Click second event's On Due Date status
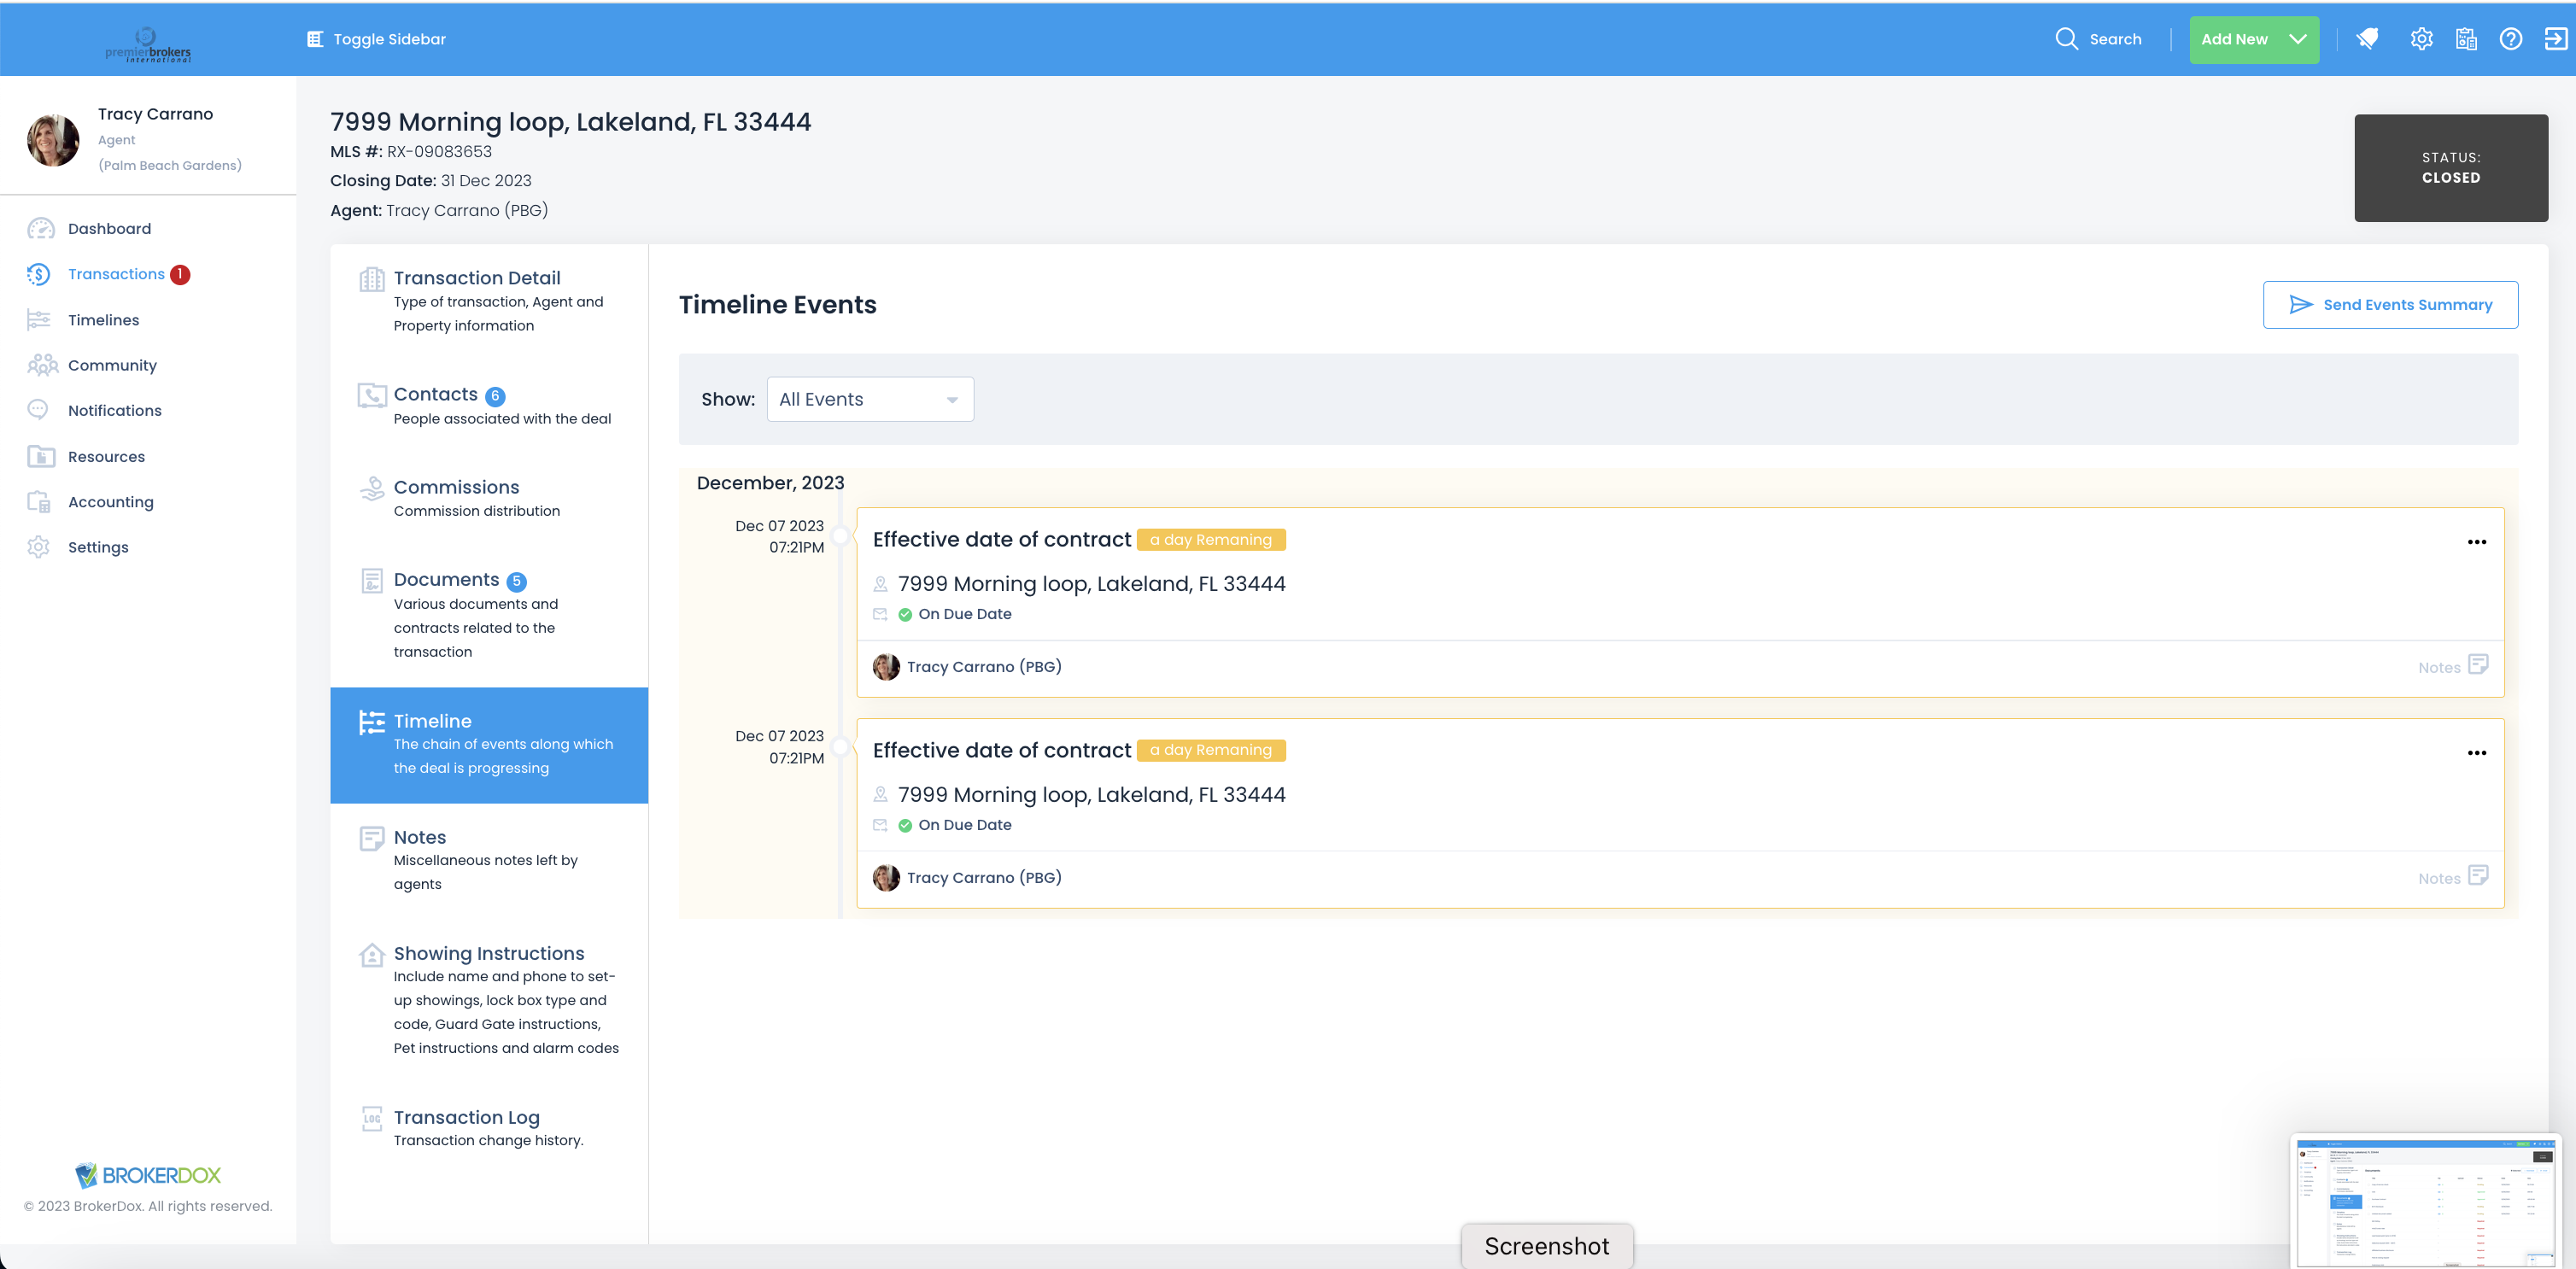Screen dimensions: 2576x1269 click(x=955, y=825)
